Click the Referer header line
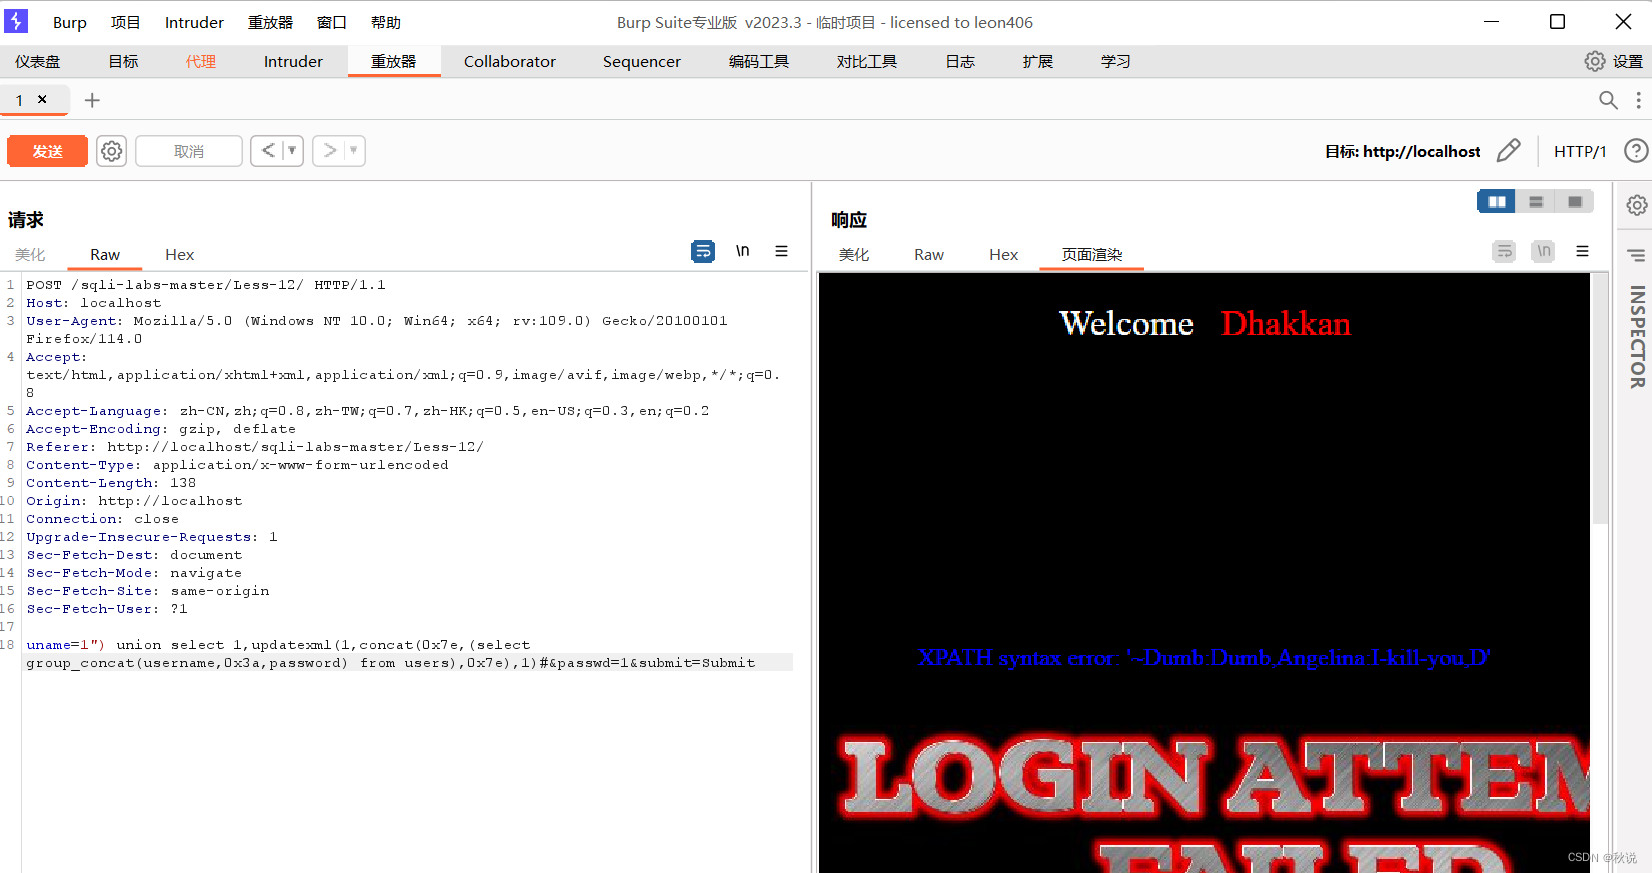 (x=255, y=447)
